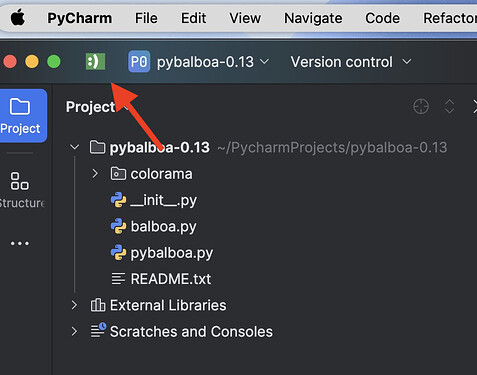Viewport: 477px width, 375px height.
Task: Open the pybalboa-0.13 project dropdown
Action: (213, 62)
